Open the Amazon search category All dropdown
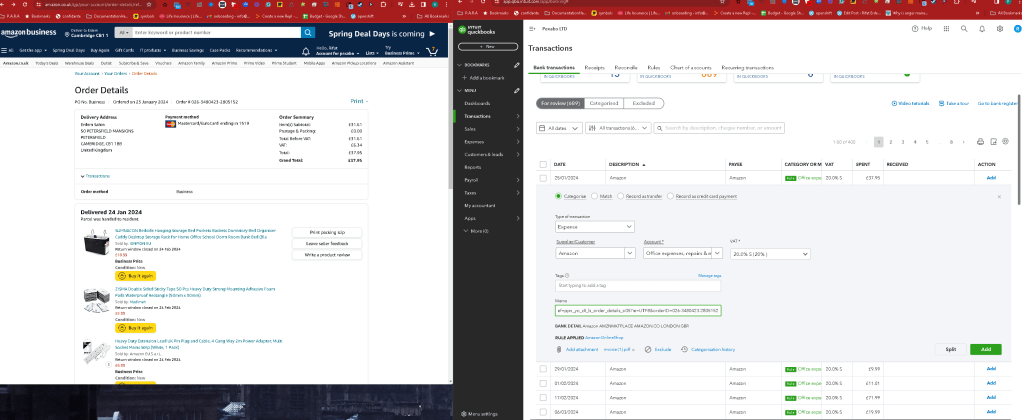The width and height of the screenshot is (1022, 420). coord(122,33)
